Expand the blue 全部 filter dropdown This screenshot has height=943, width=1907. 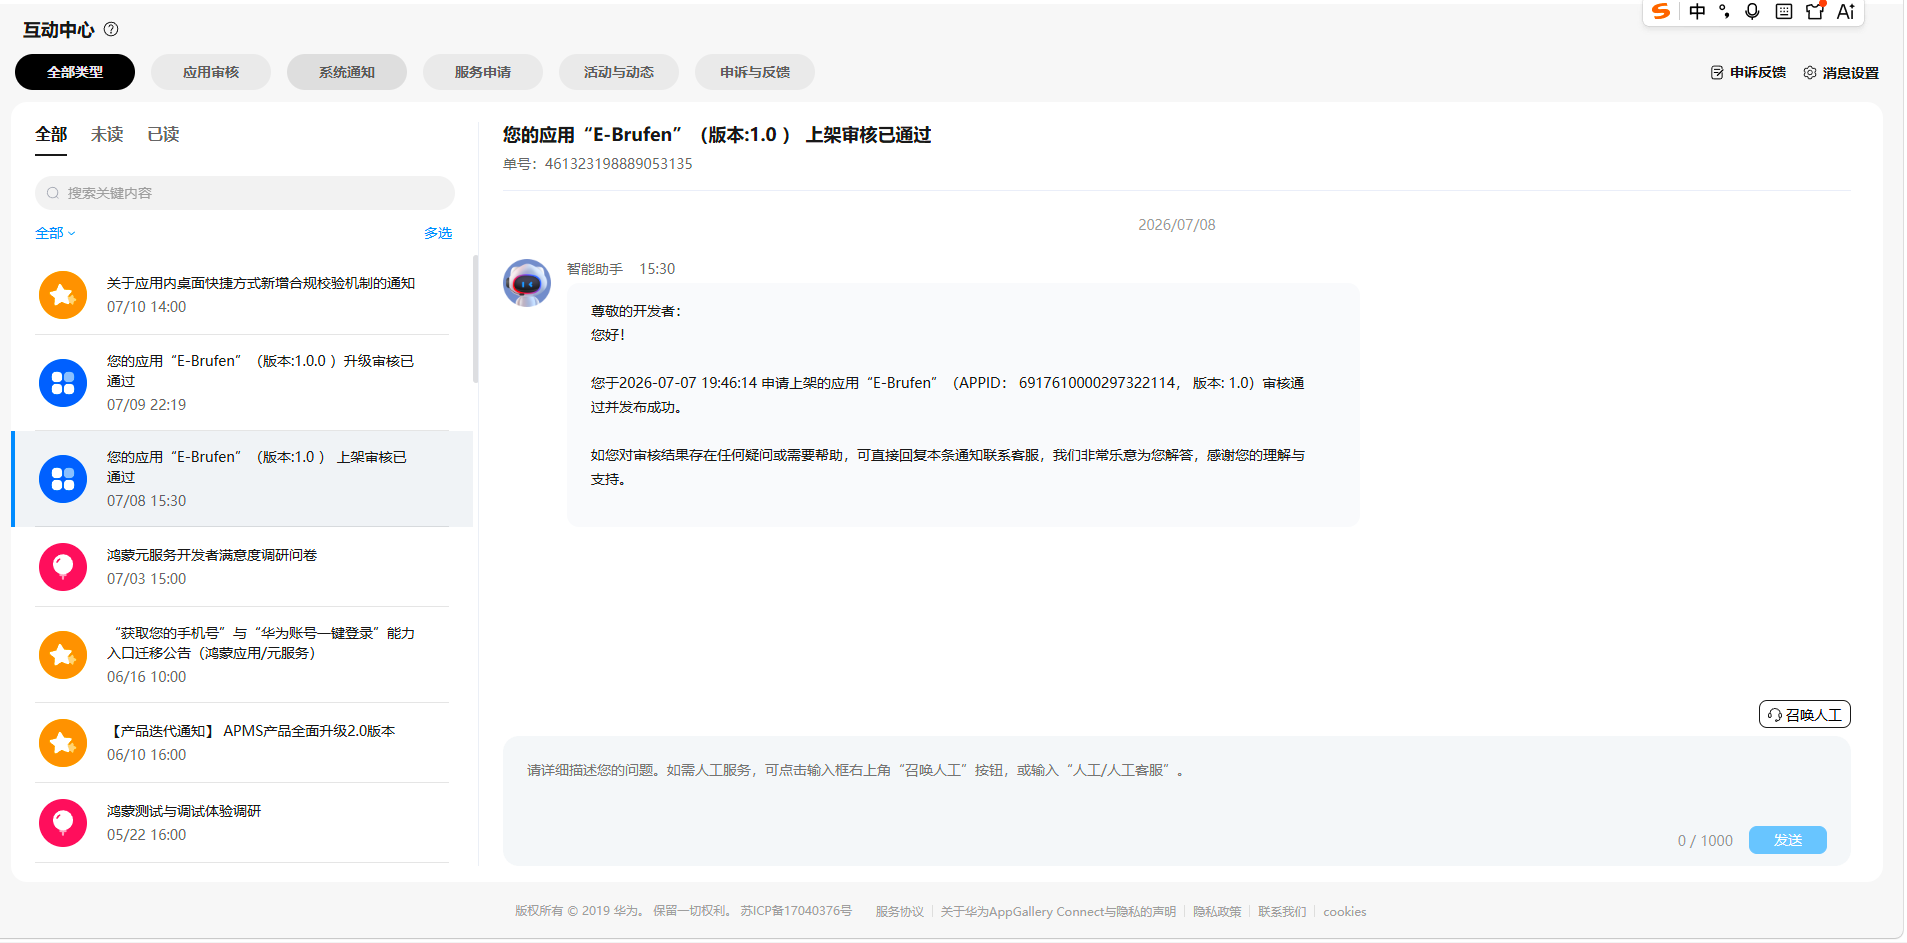(x=55, y=233)
